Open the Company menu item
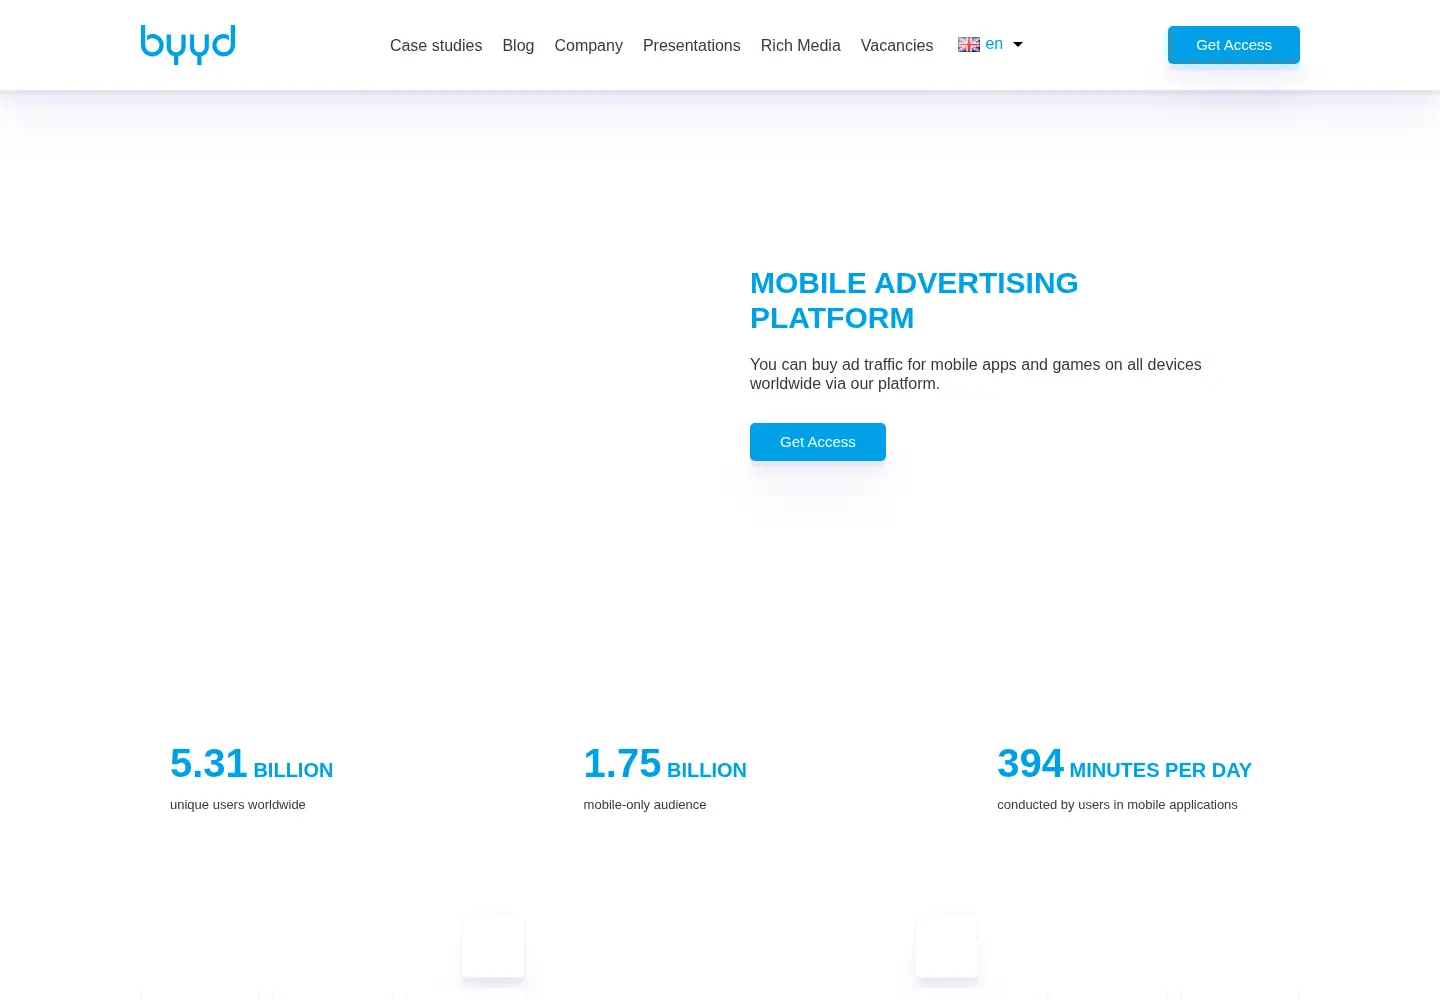Viewport: 1440px width, 1000px height. pos(588,46)
